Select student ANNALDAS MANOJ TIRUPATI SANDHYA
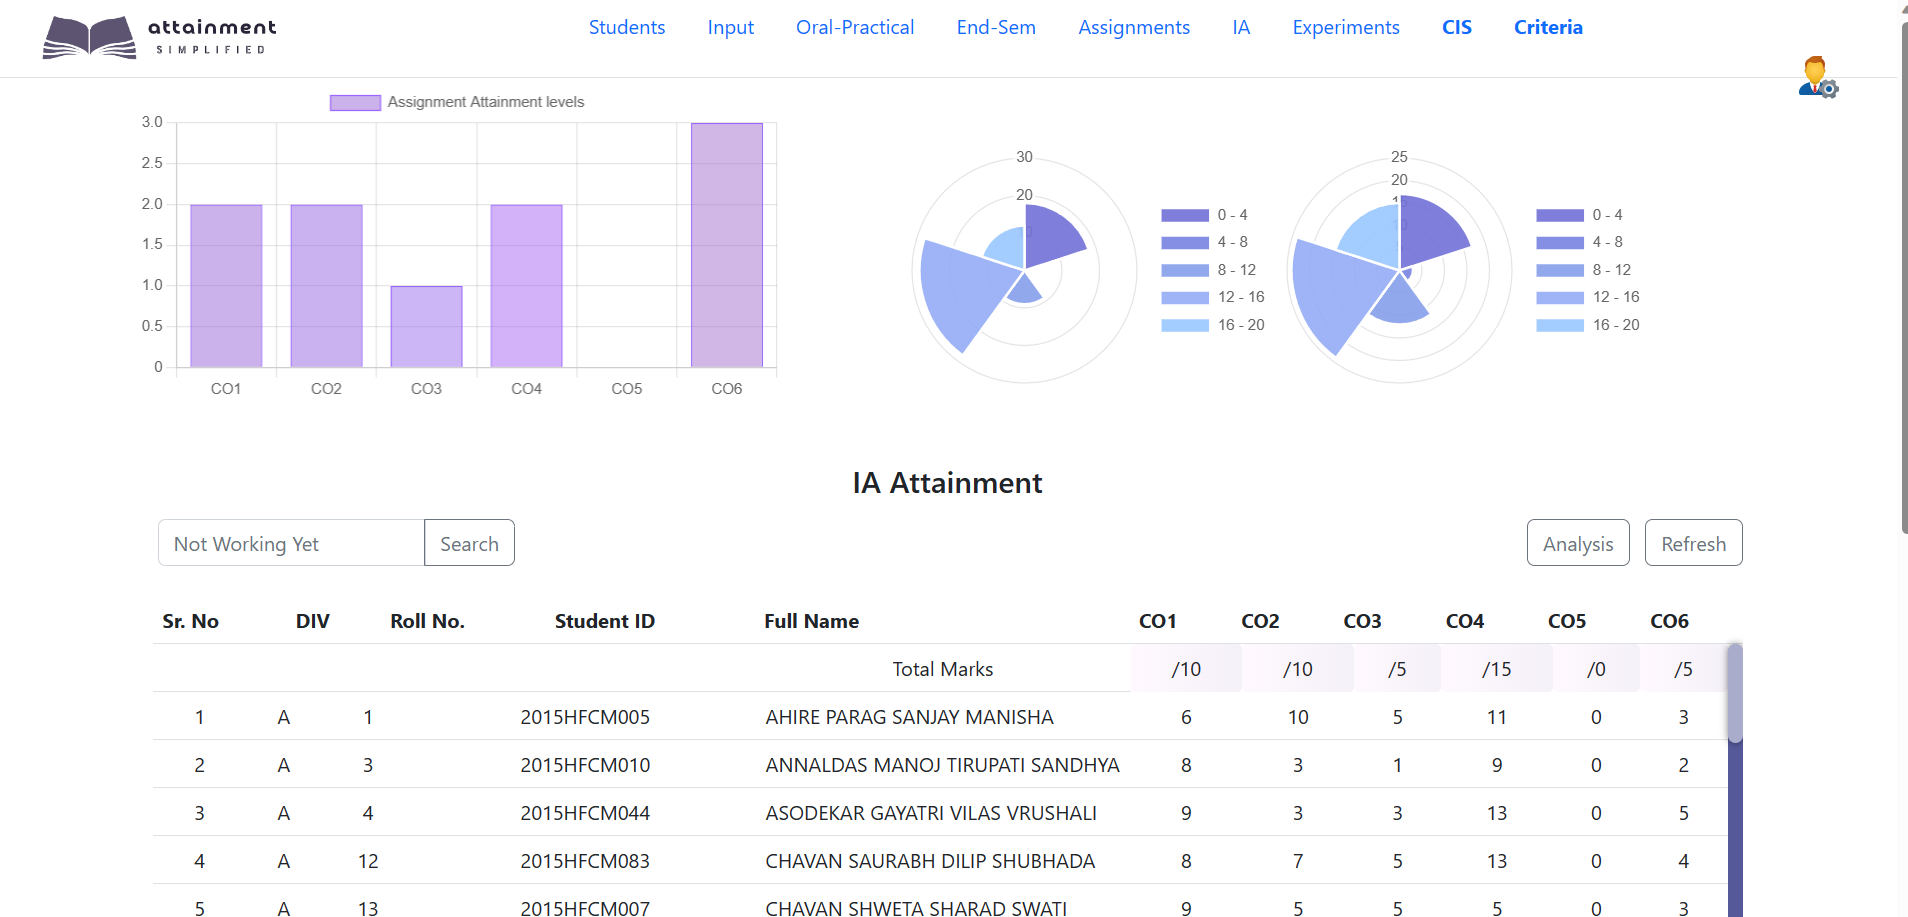This screenshot has width=1908, height=917. (942, 765)
